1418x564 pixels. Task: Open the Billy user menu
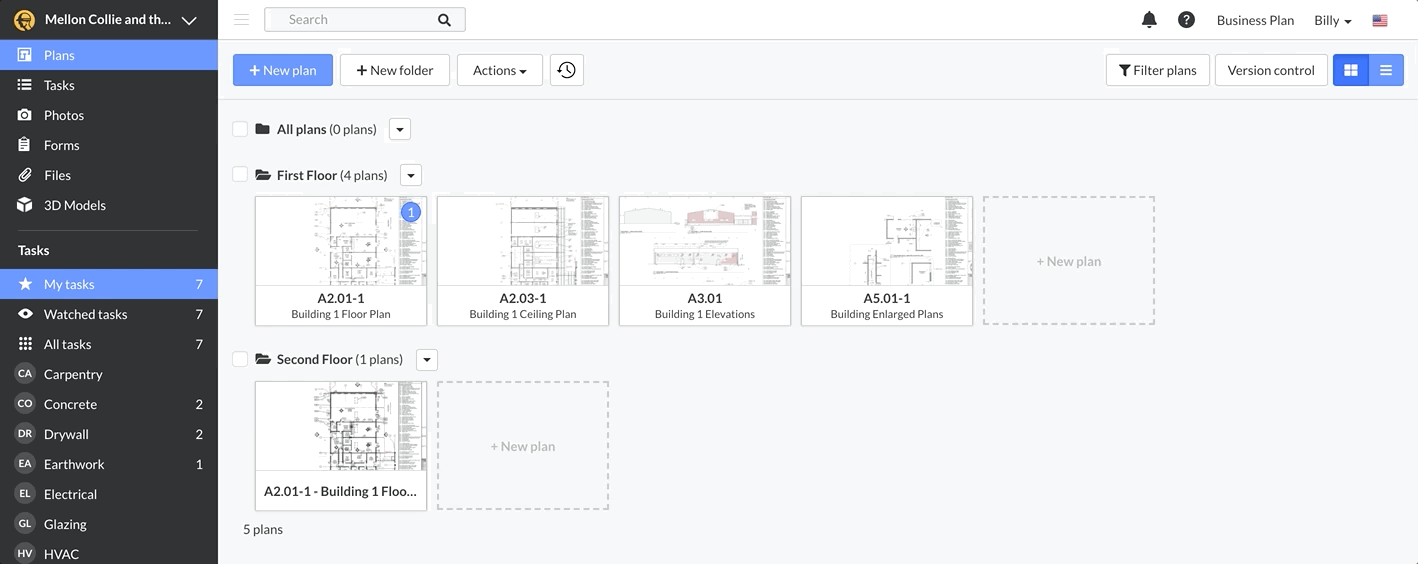click(1332, 20)
